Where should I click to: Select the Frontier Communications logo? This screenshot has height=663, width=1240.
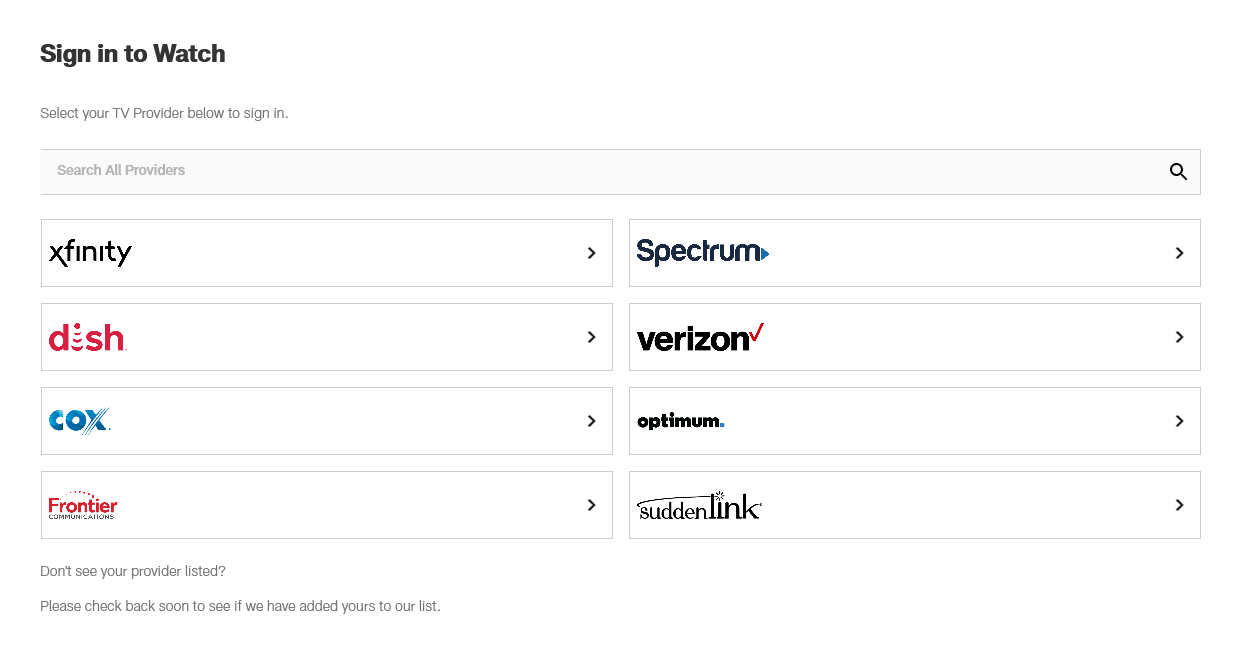click(83, 505)
